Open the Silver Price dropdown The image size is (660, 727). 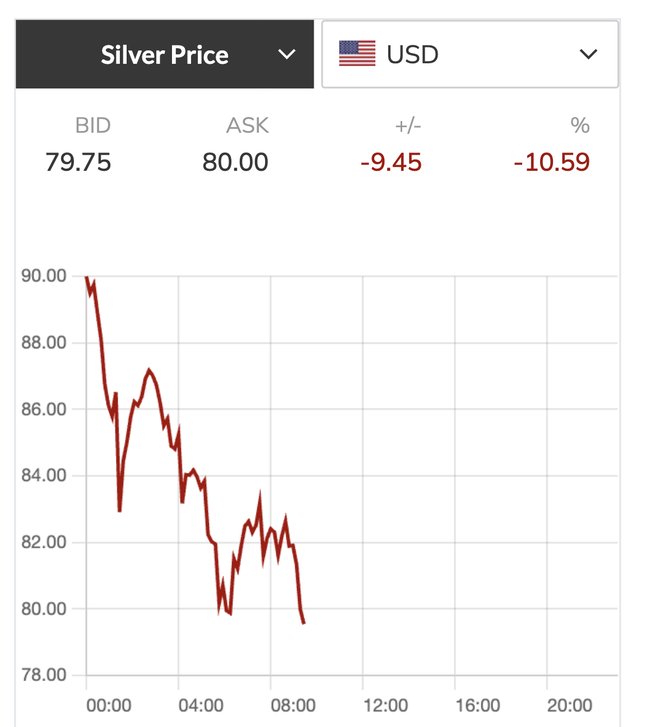165,54
